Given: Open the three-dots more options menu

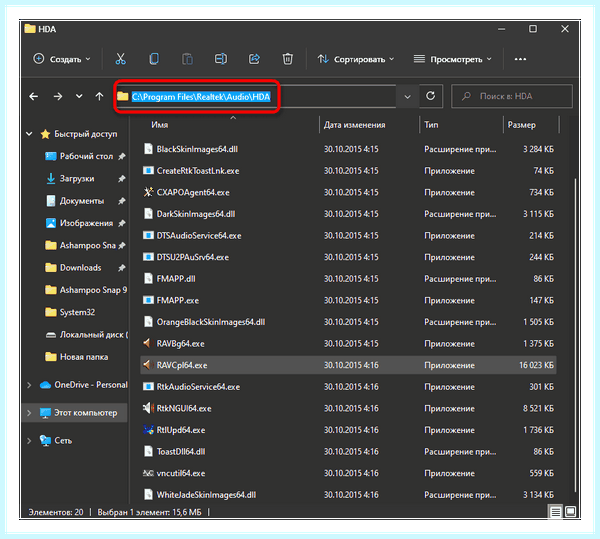Looking at the screenshot, I should (x=520, y=59).
